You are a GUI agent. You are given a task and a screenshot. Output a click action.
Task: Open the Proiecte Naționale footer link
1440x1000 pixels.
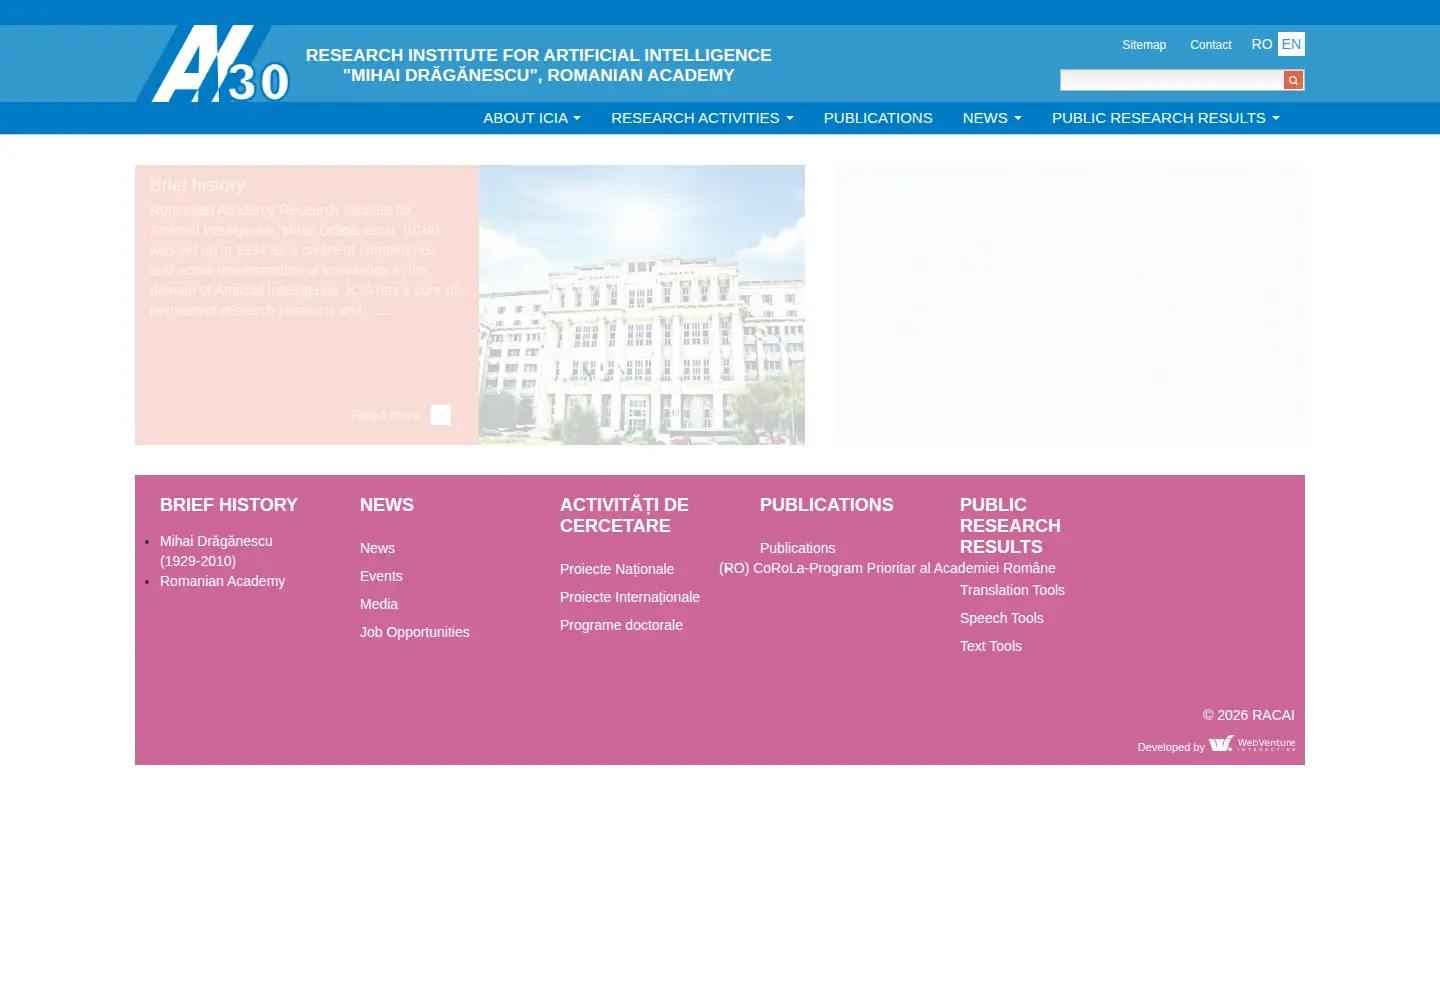[617, 569]
